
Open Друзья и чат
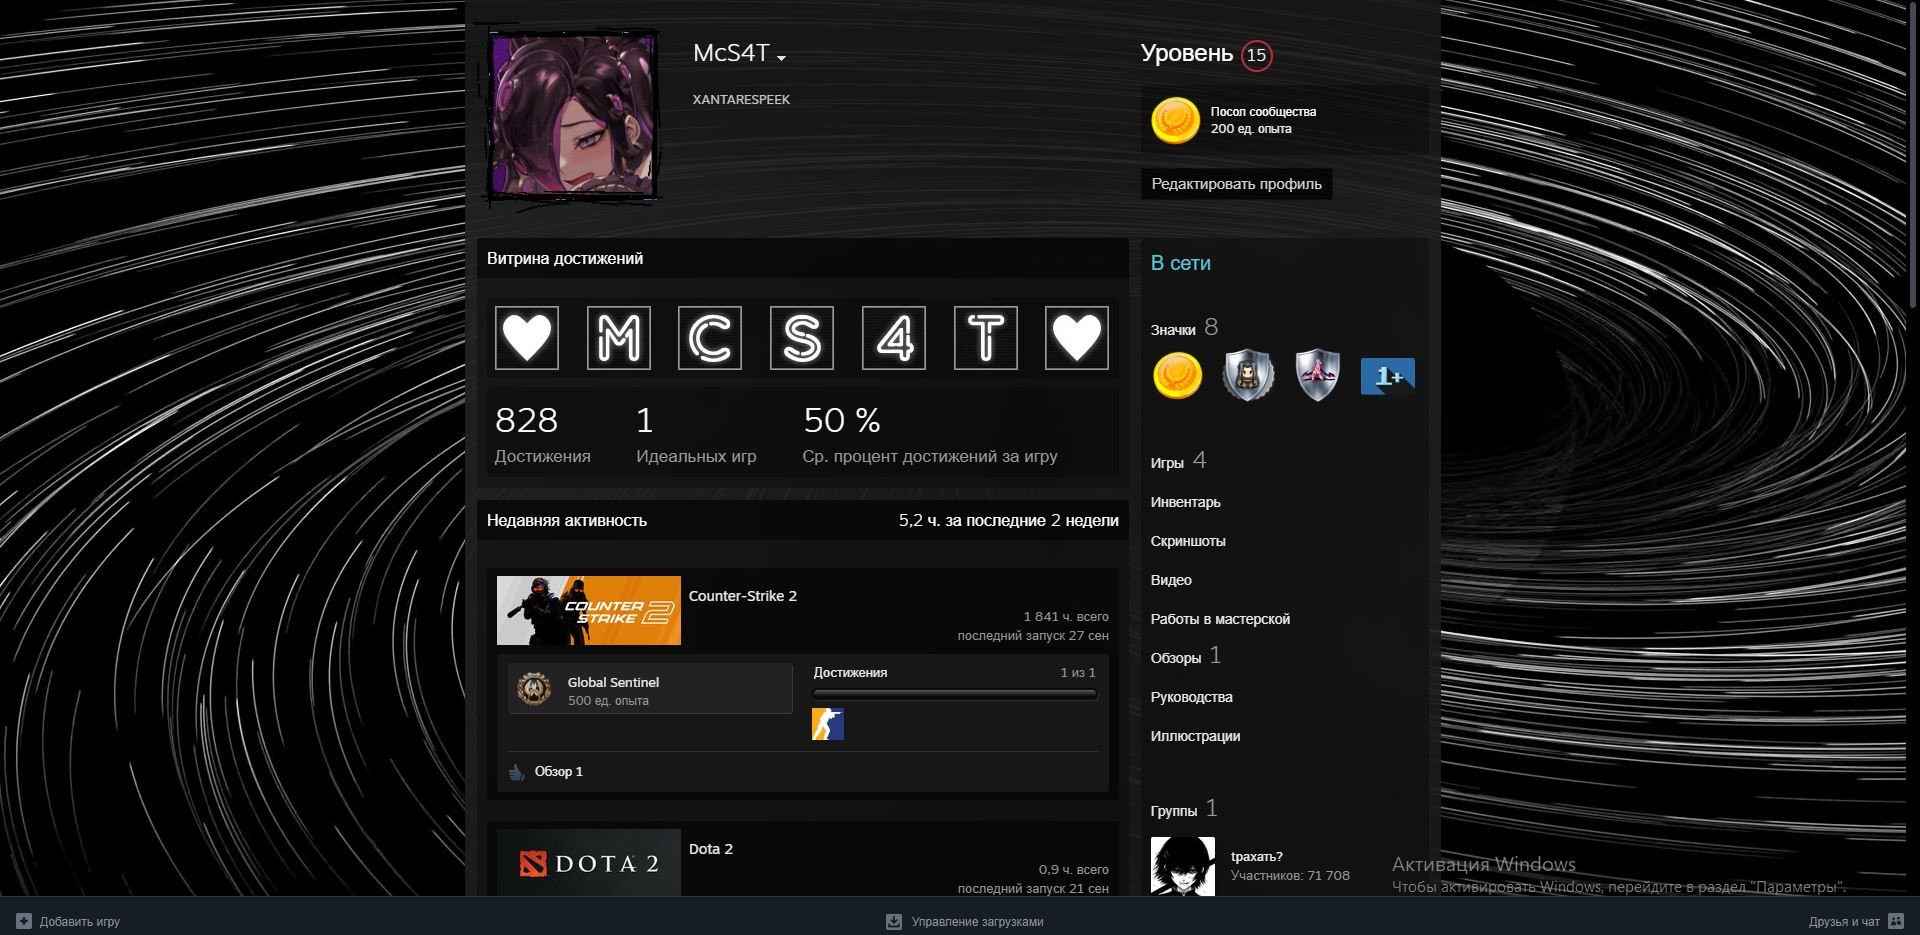click(x=1844, y=922)
